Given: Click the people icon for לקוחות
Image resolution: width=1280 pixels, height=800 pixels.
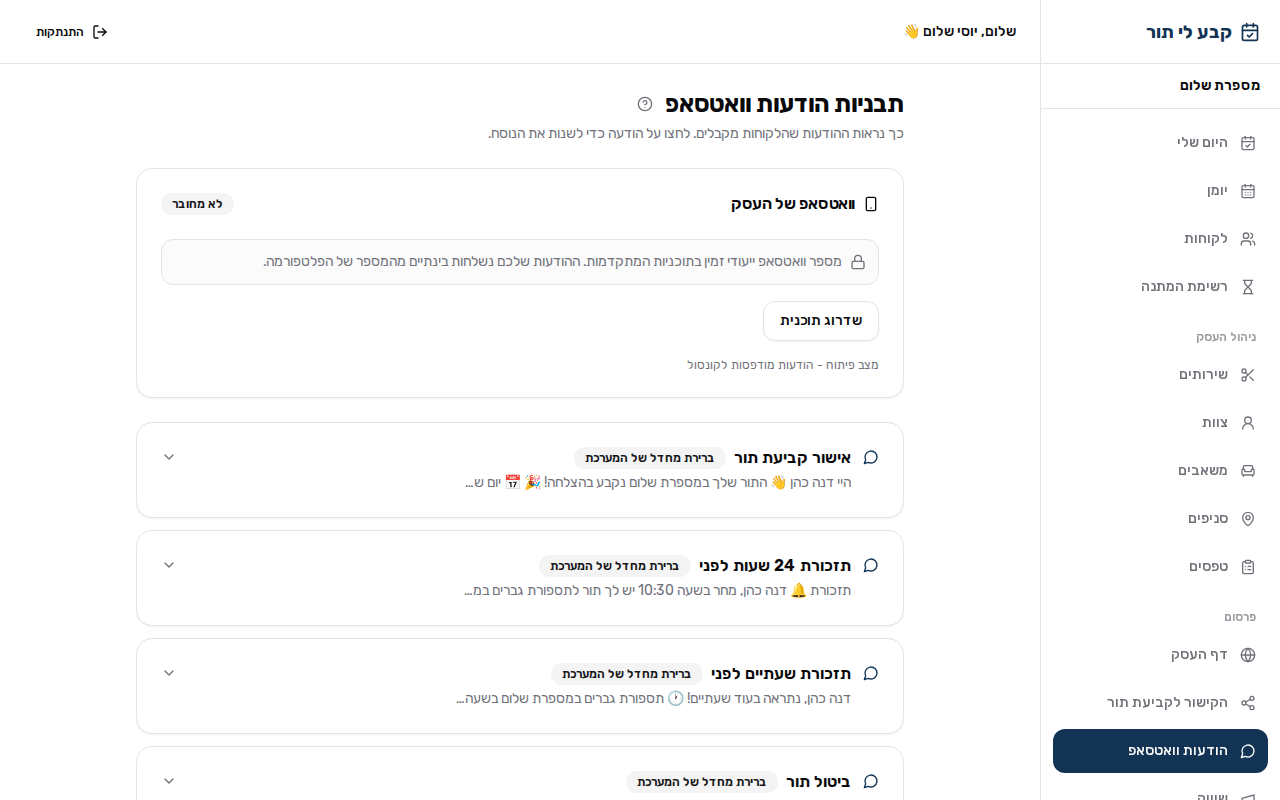Looking at the screenshot, I should point(1248,239).
